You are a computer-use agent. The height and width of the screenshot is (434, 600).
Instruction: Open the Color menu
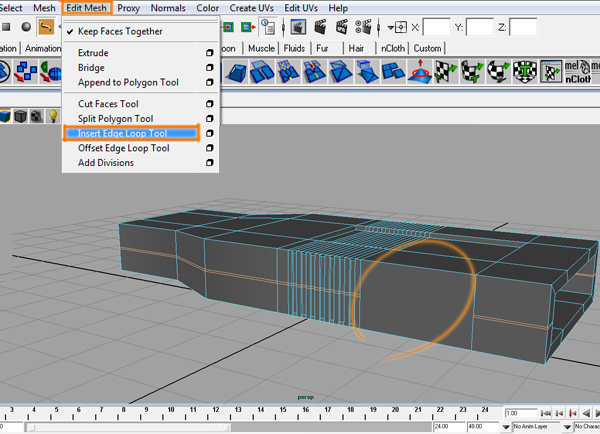point(207,8)
